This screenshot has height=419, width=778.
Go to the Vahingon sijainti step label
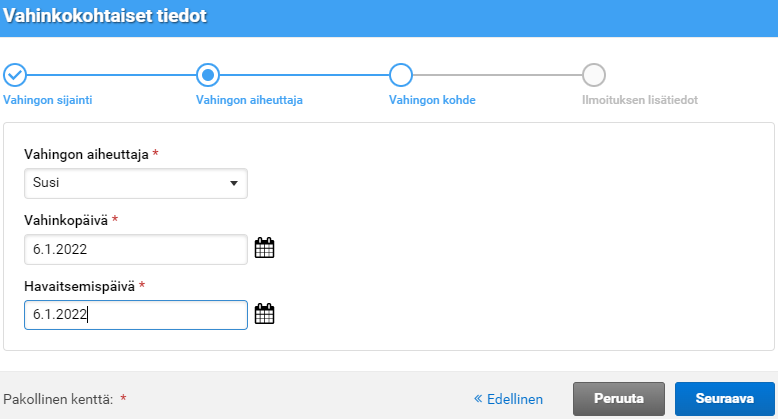54,100
